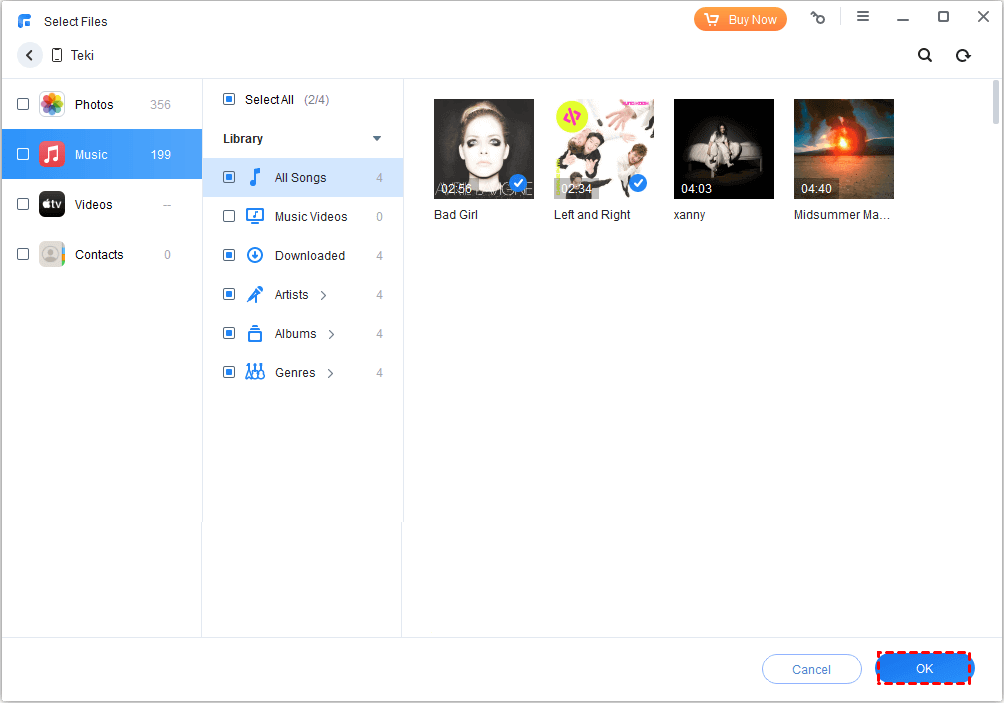Expand the Artists chevron

pos(323,295)
